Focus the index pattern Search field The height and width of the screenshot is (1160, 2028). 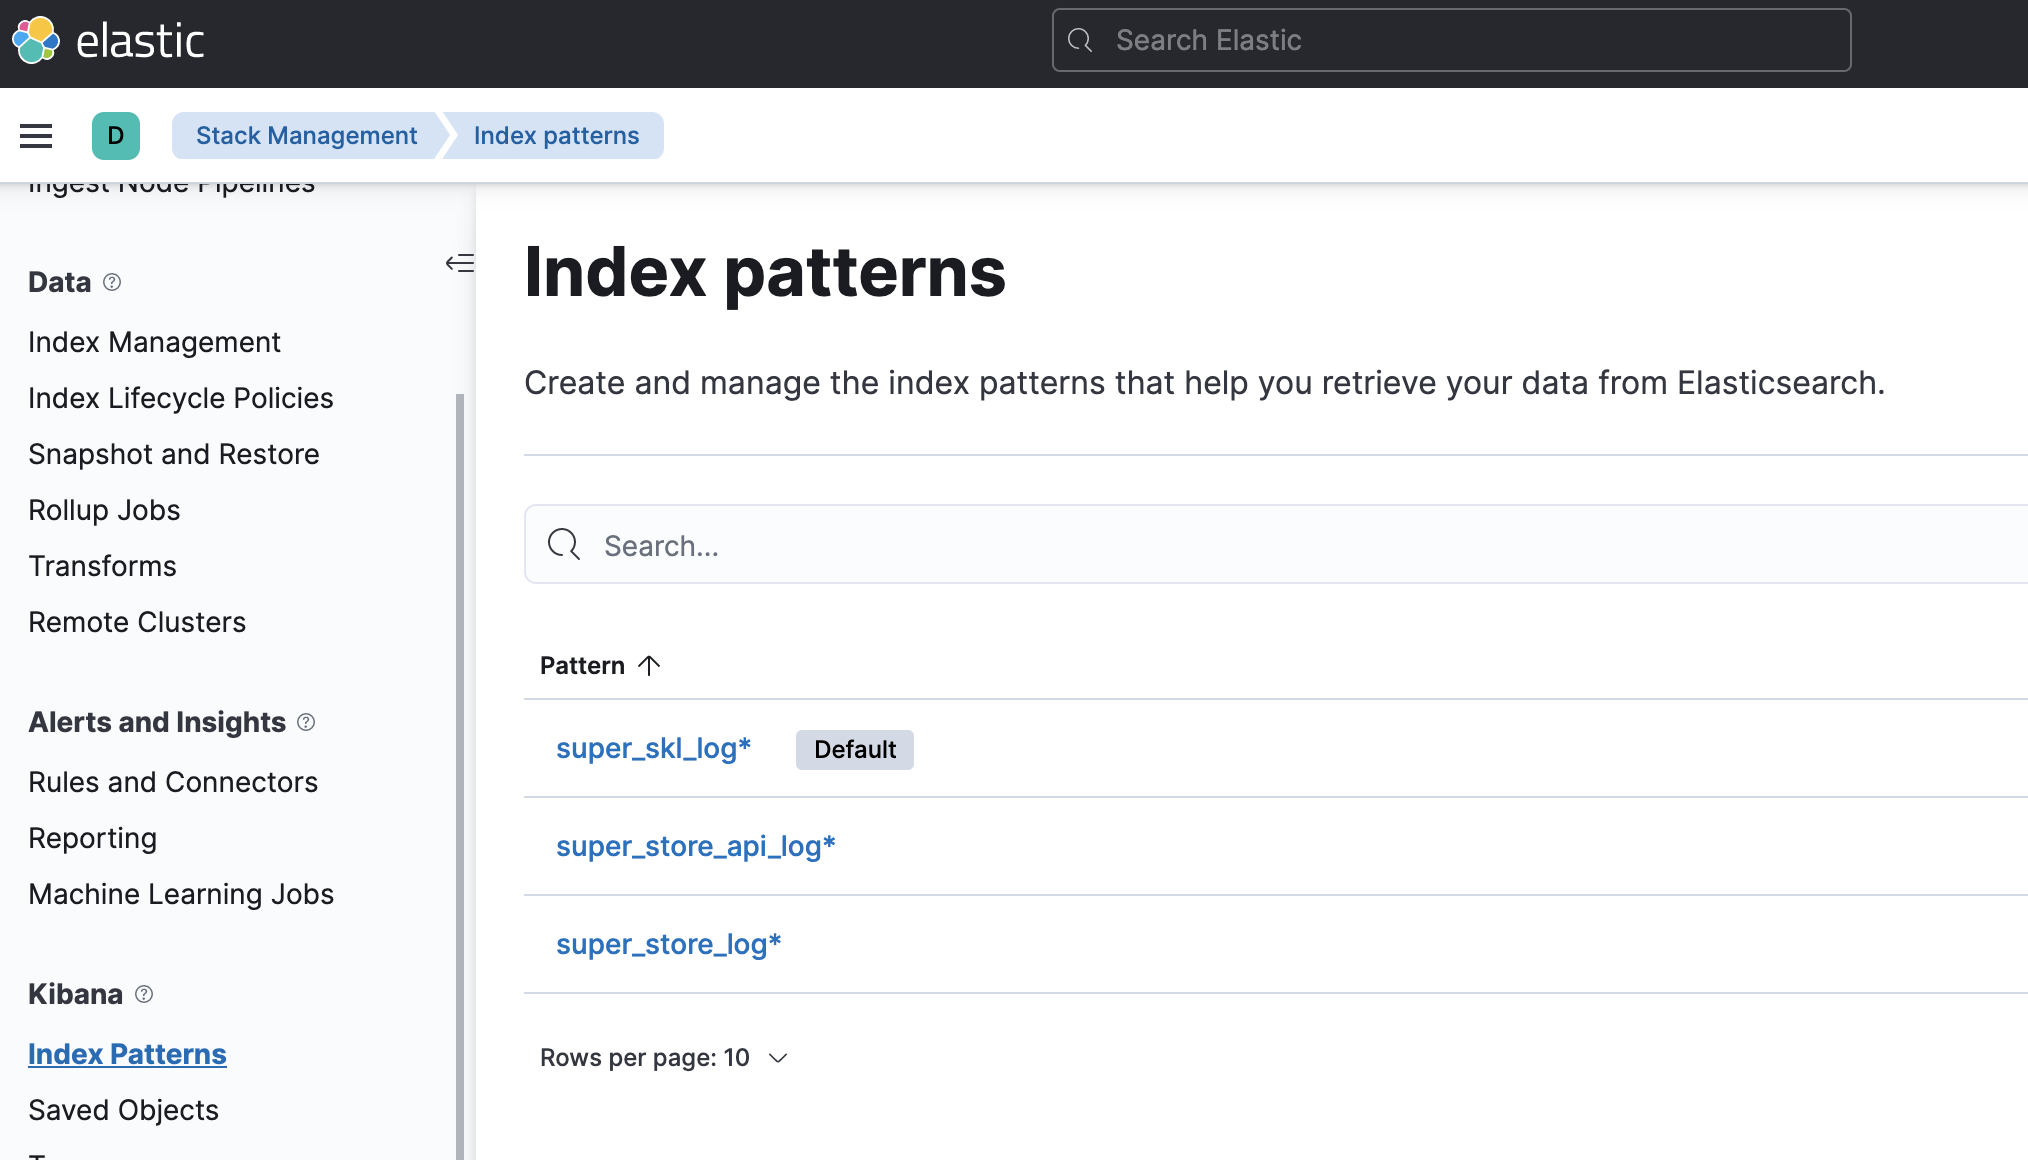[x=1276, y=545]
